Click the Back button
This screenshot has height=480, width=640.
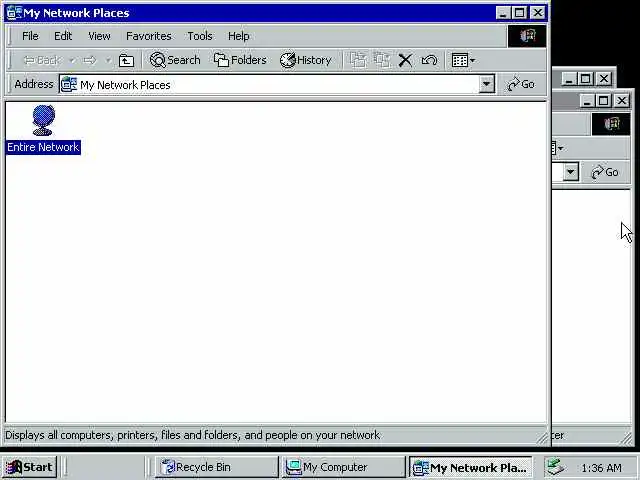pos(42,60)
